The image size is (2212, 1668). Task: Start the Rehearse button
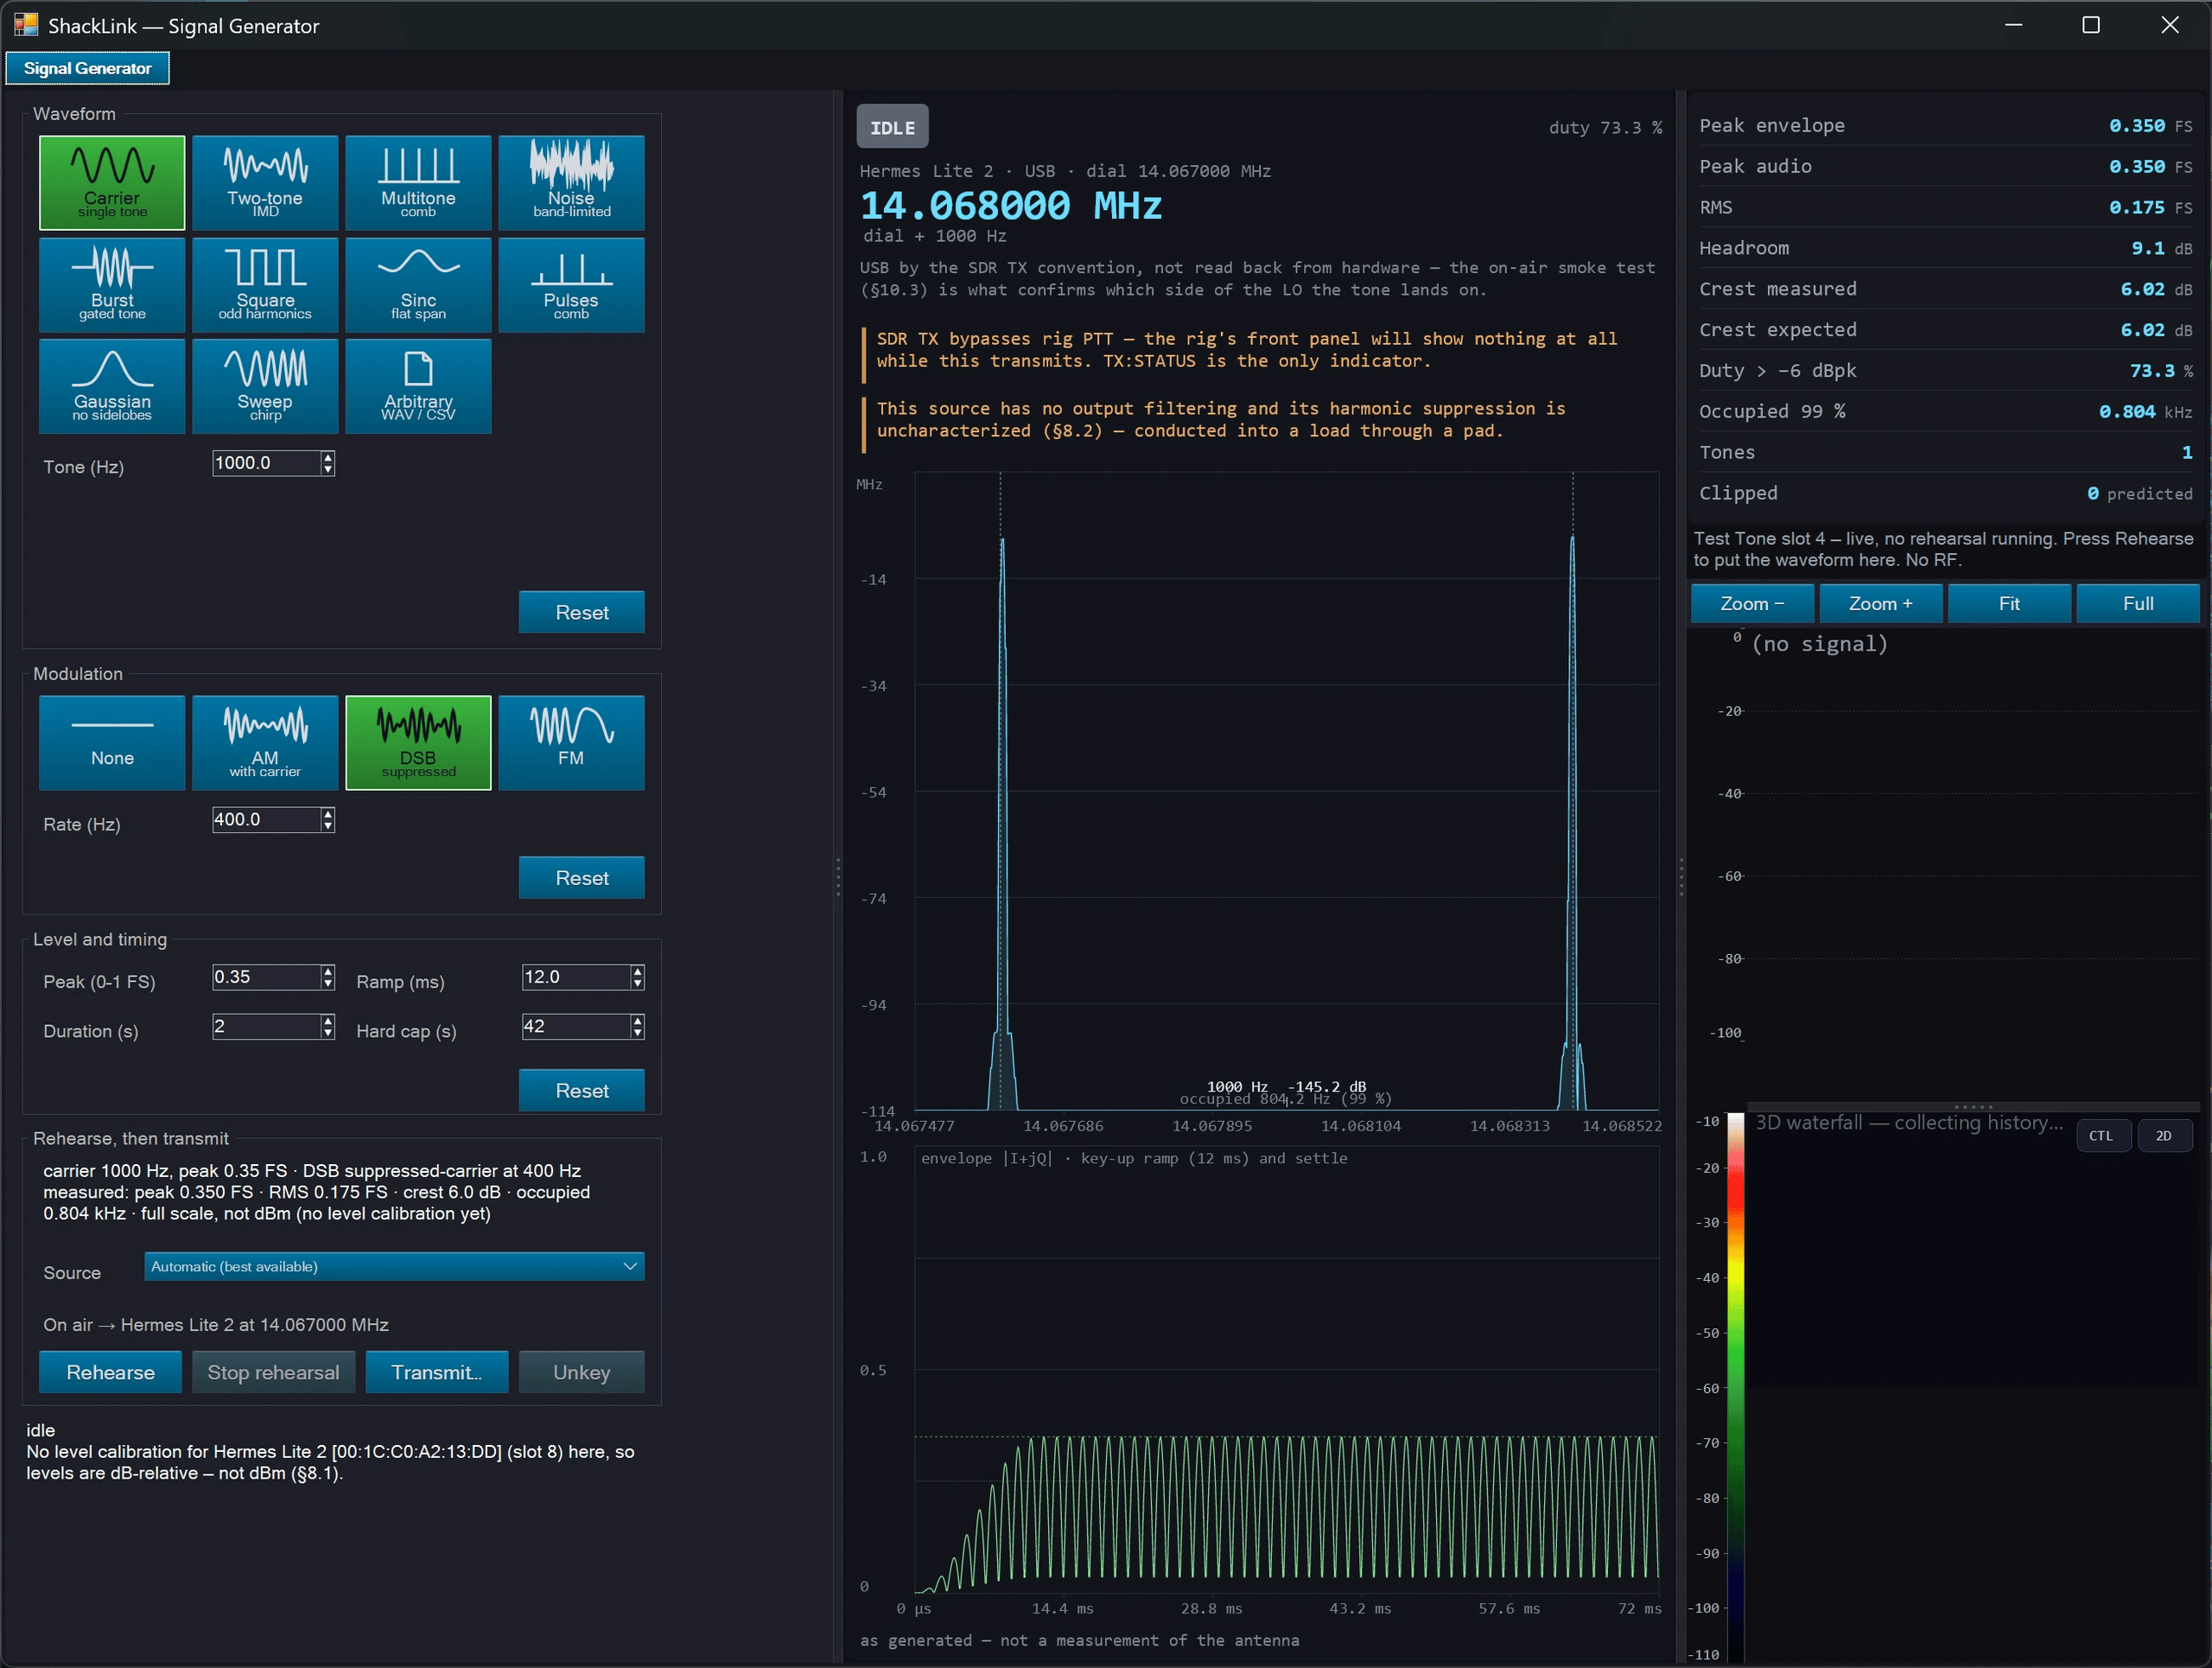(110, 1372)
